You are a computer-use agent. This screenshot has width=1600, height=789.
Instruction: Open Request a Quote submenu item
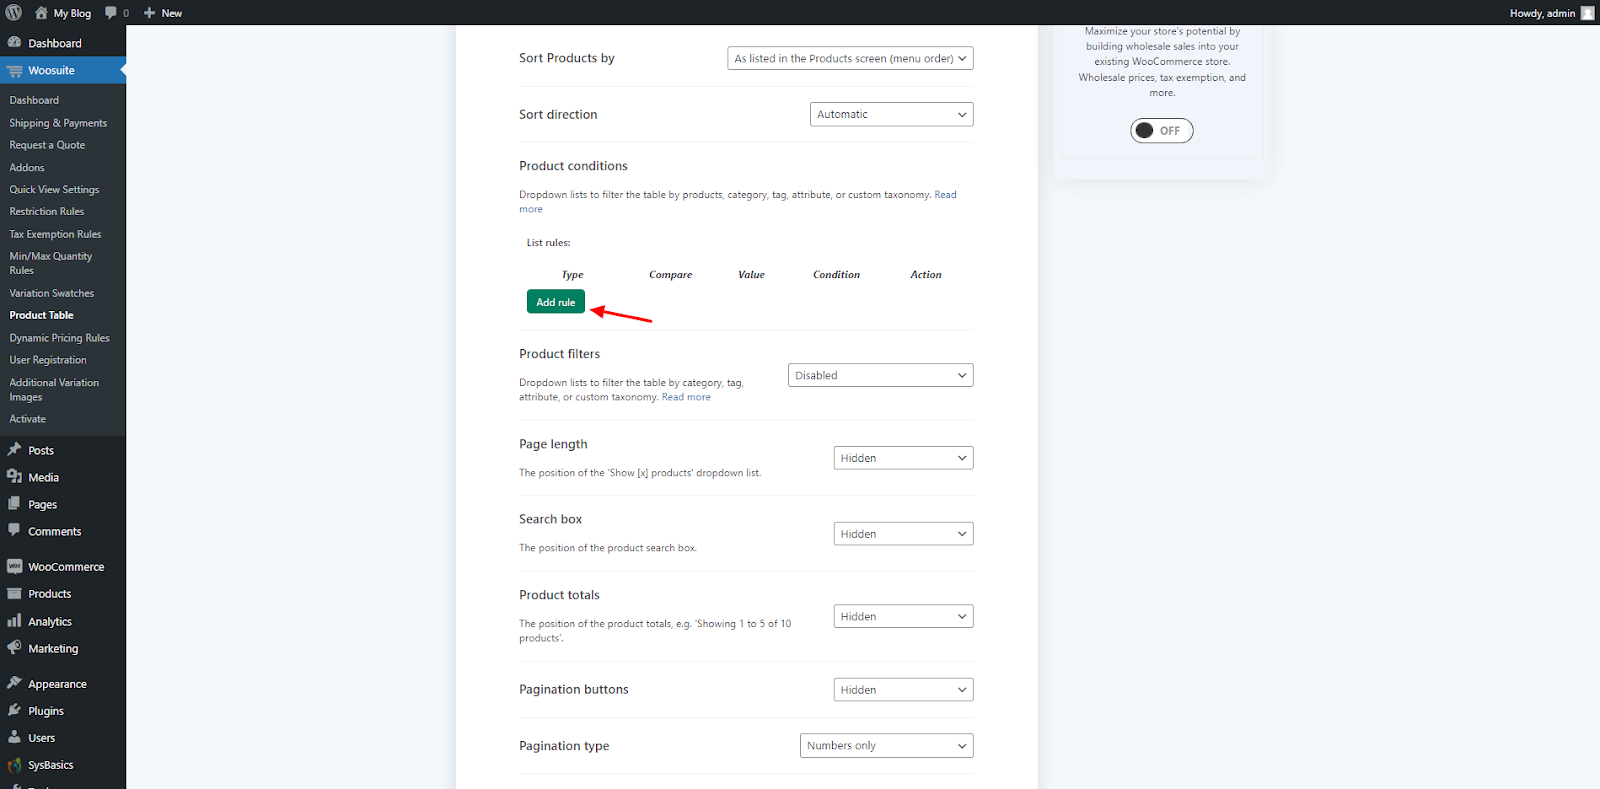(47, 145)
